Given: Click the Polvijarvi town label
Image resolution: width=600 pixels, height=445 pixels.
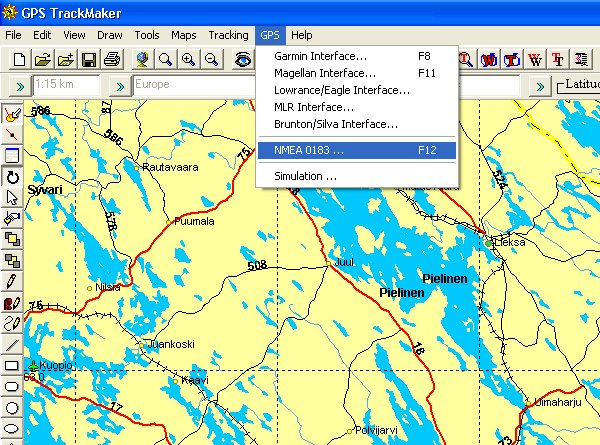Looking at the screenshot, I should tap(377, 430).
